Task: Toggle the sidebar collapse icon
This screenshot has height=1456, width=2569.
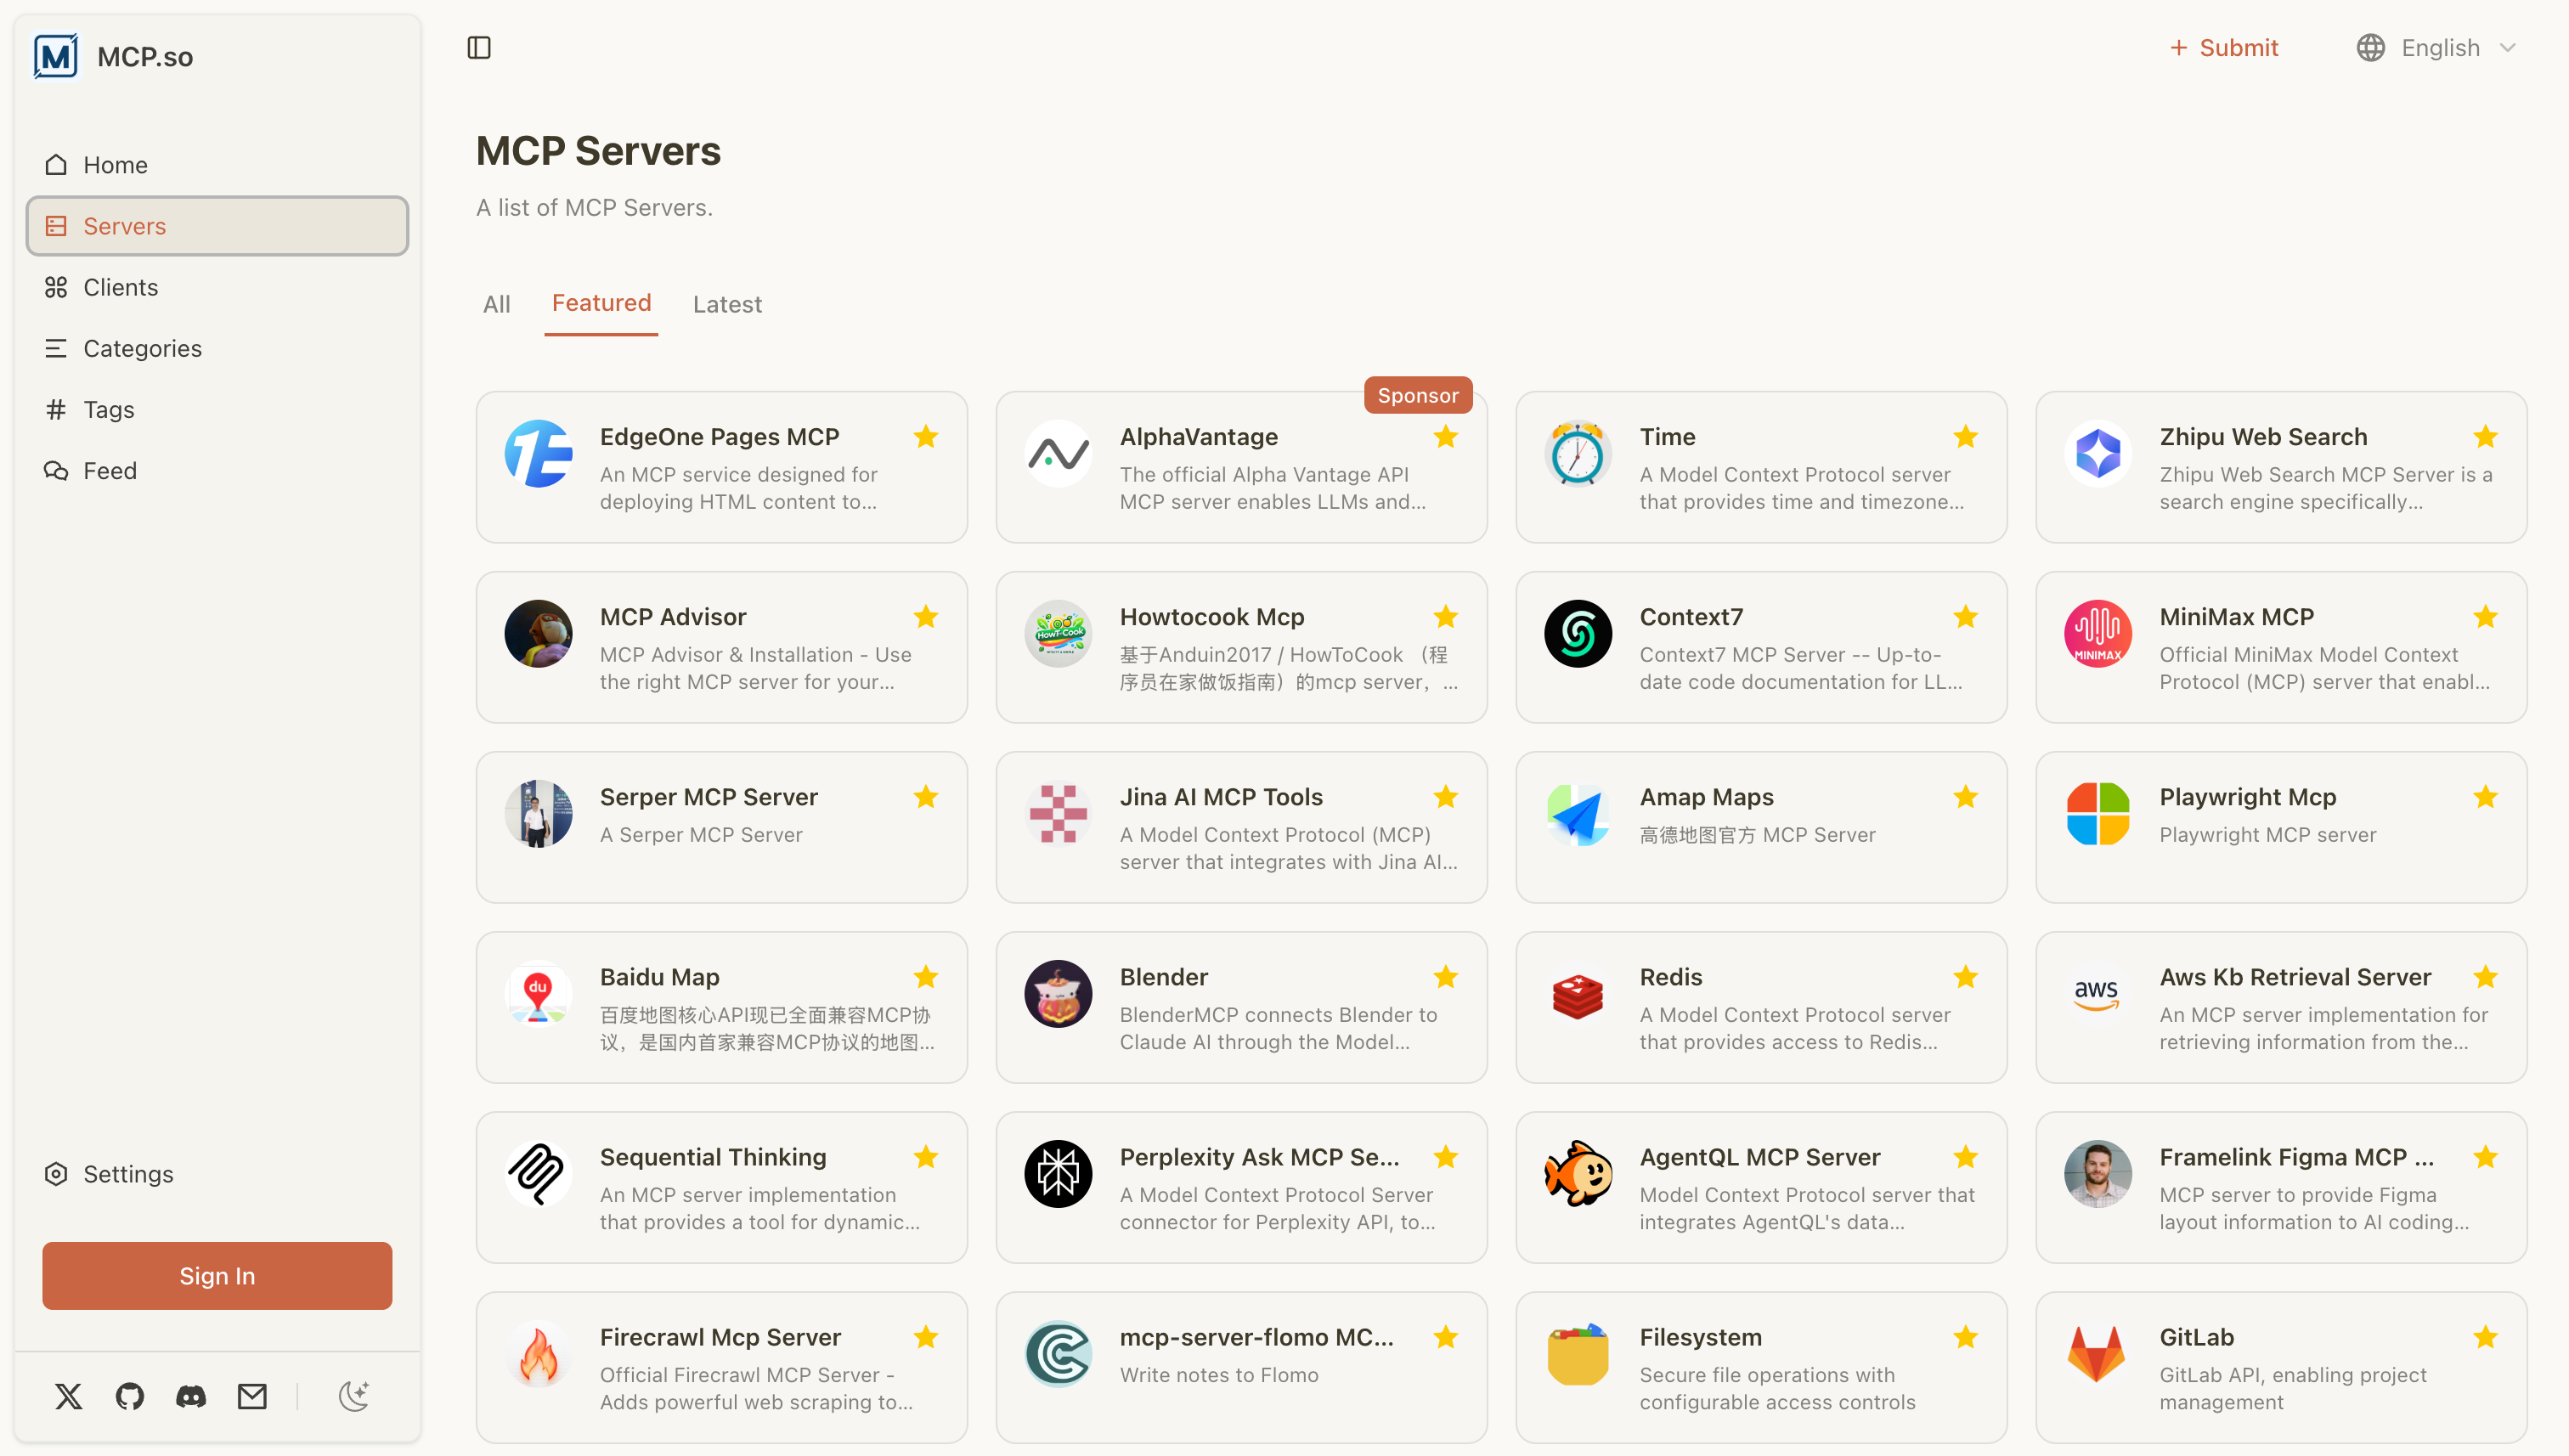Action: tap(479, 47)
